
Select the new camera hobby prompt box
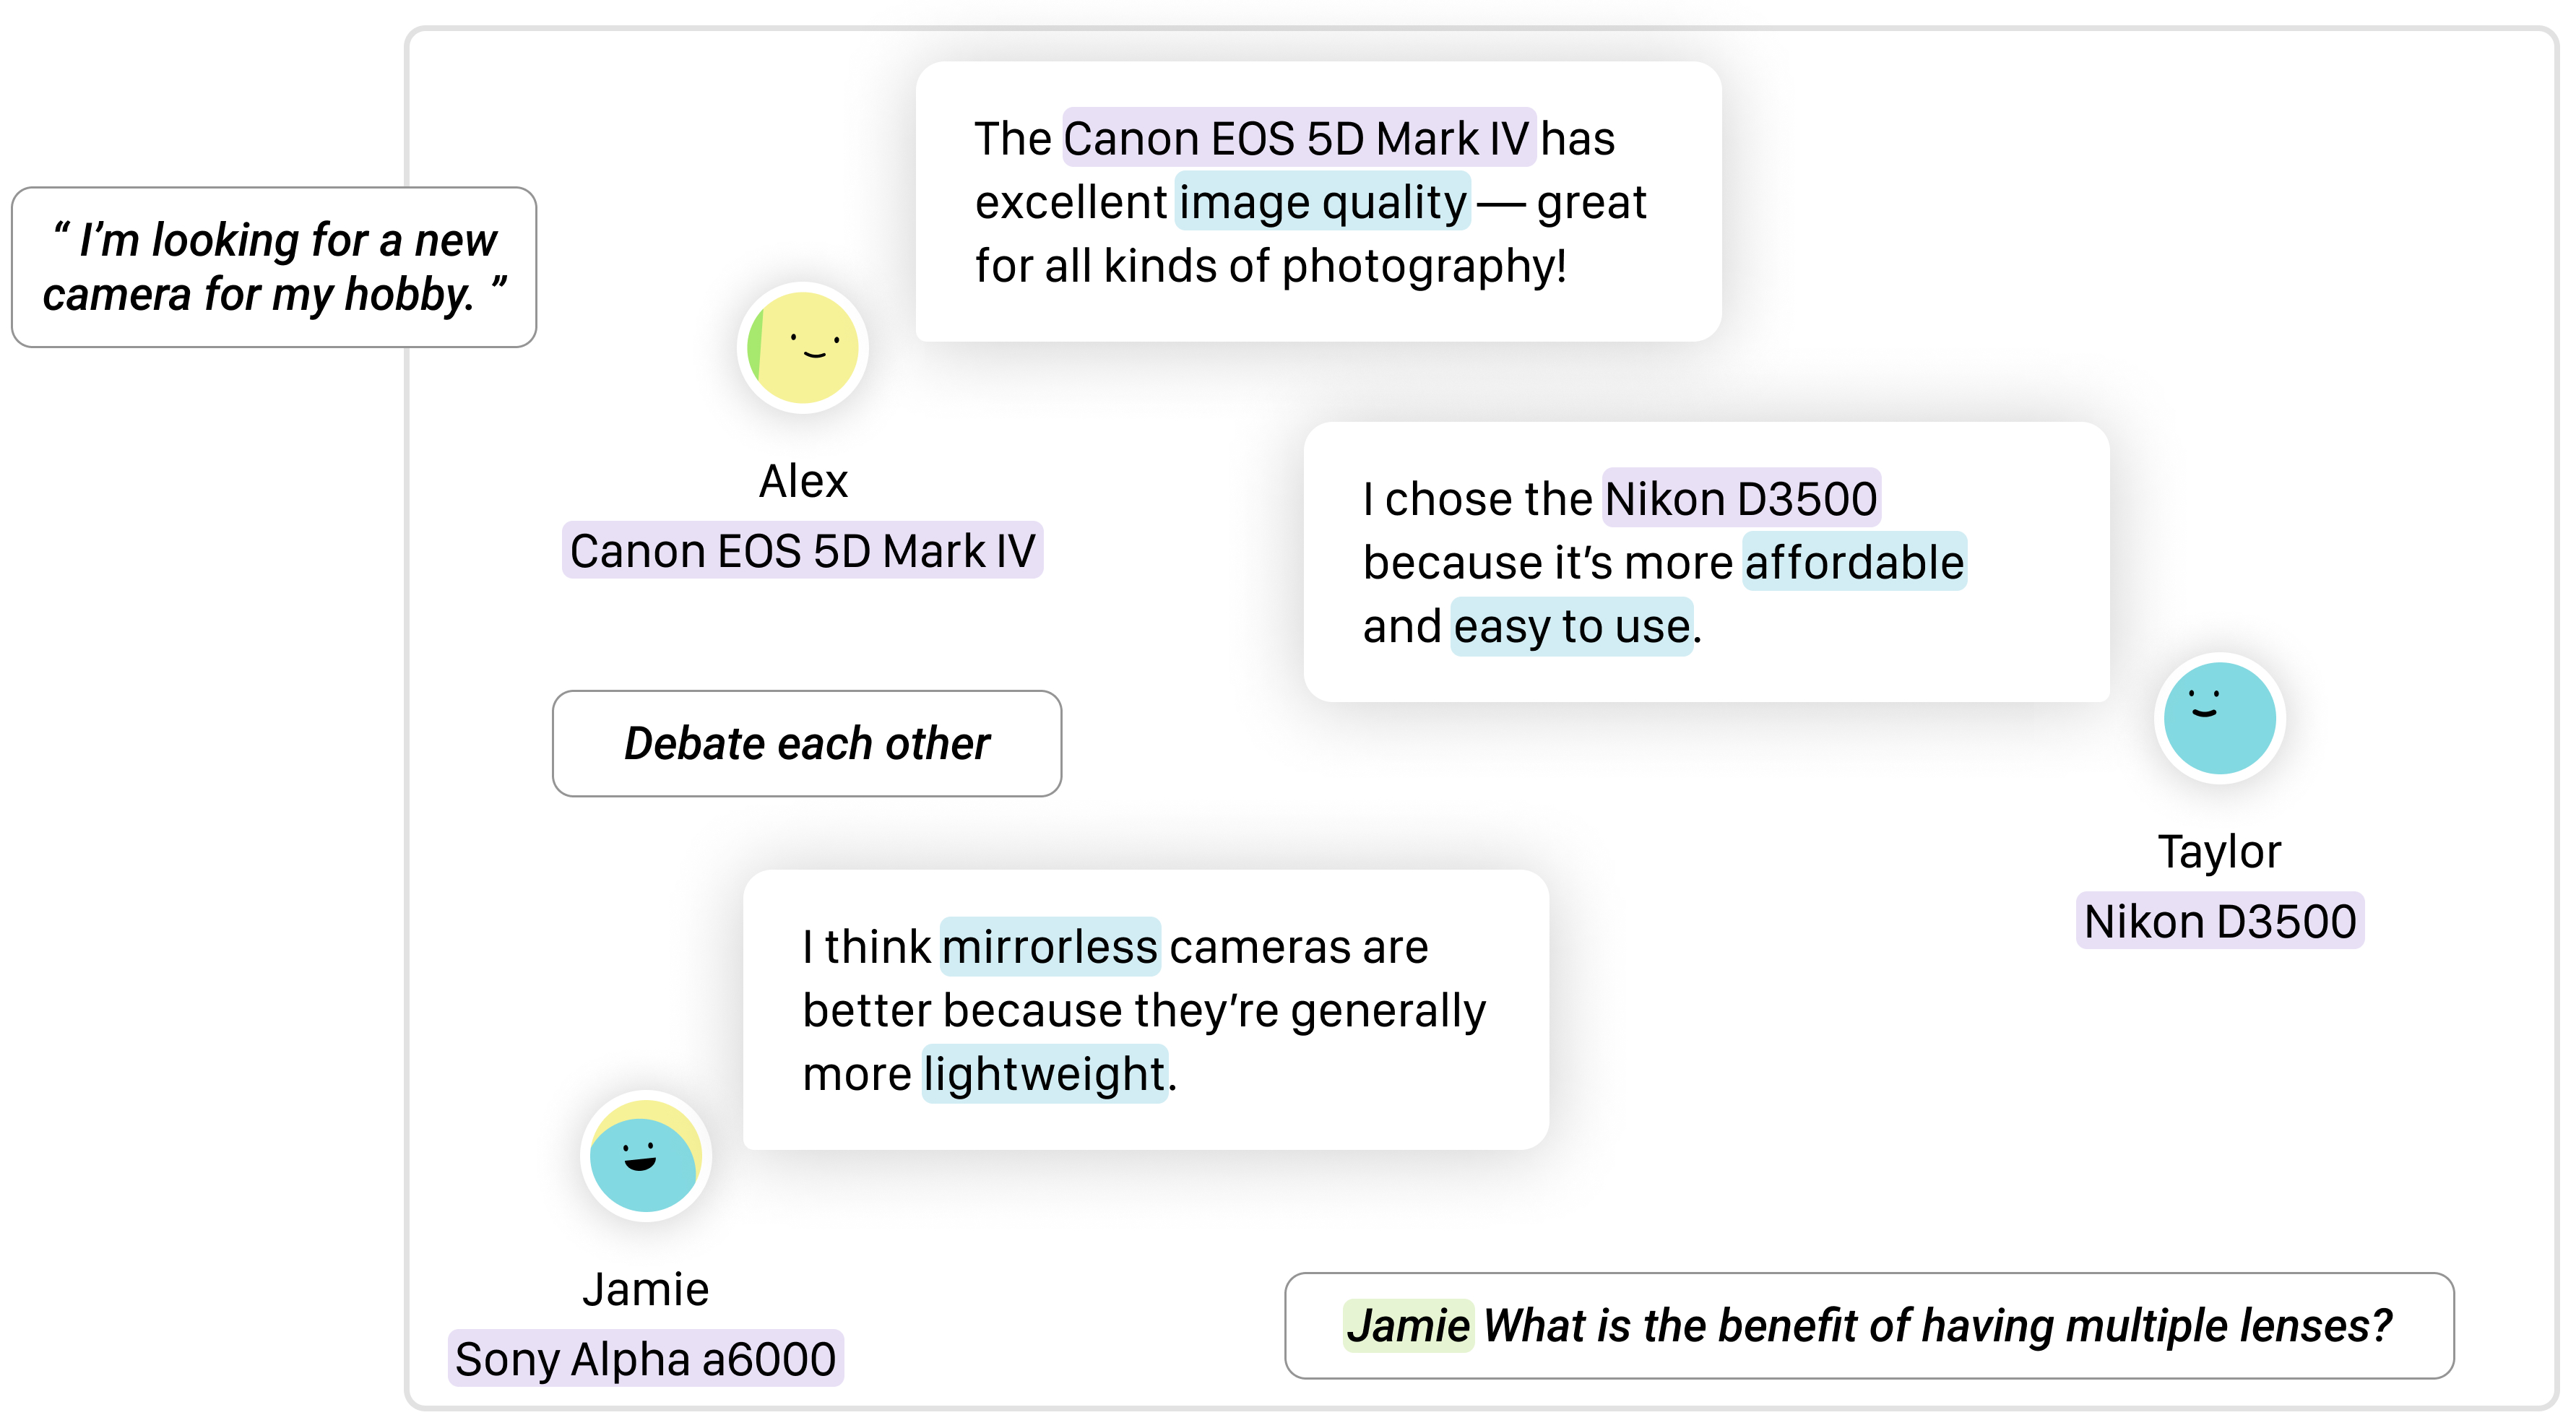273,267
